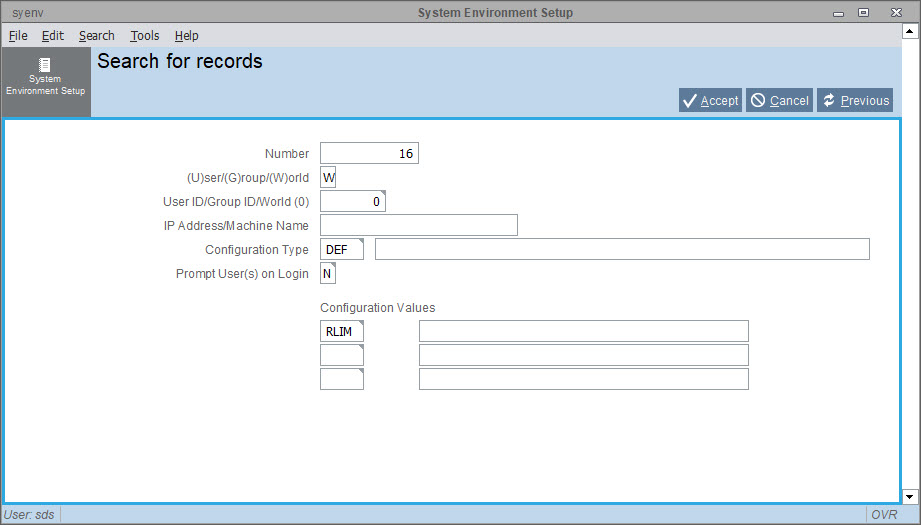Click the User ID/Group ID/World lookup field
The width and height of the screenshot is (921, 525).
click(x=353, y=201)
